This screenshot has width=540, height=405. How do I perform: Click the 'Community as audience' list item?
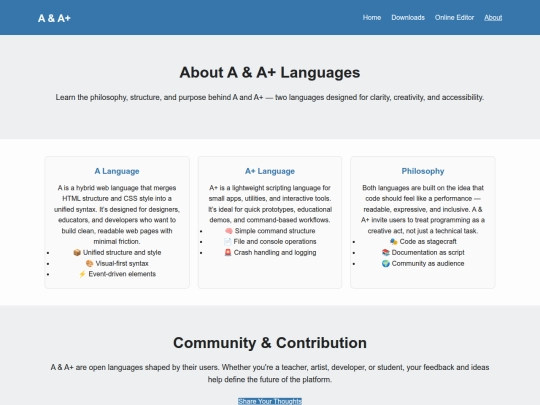(x=423, y=263)
